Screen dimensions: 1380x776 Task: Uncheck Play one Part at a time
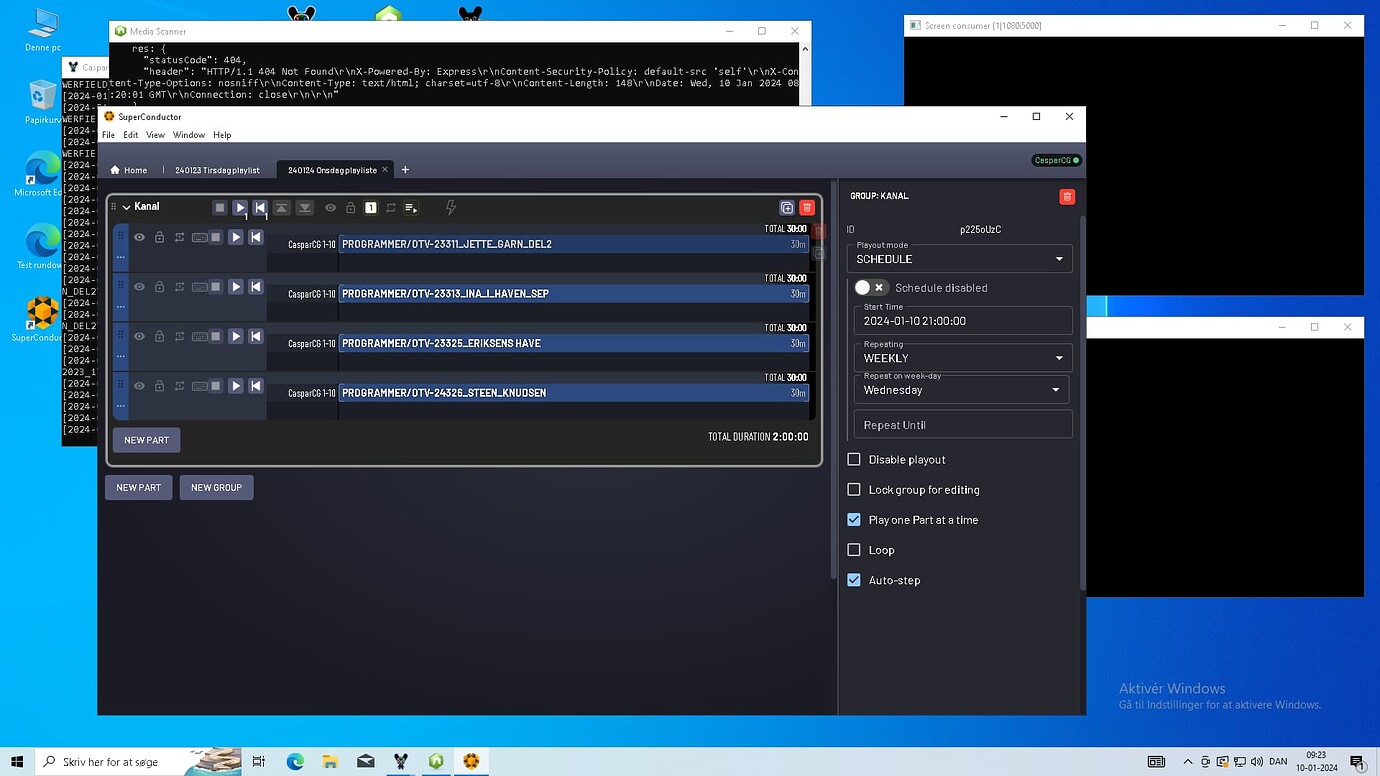click(854, 520)
